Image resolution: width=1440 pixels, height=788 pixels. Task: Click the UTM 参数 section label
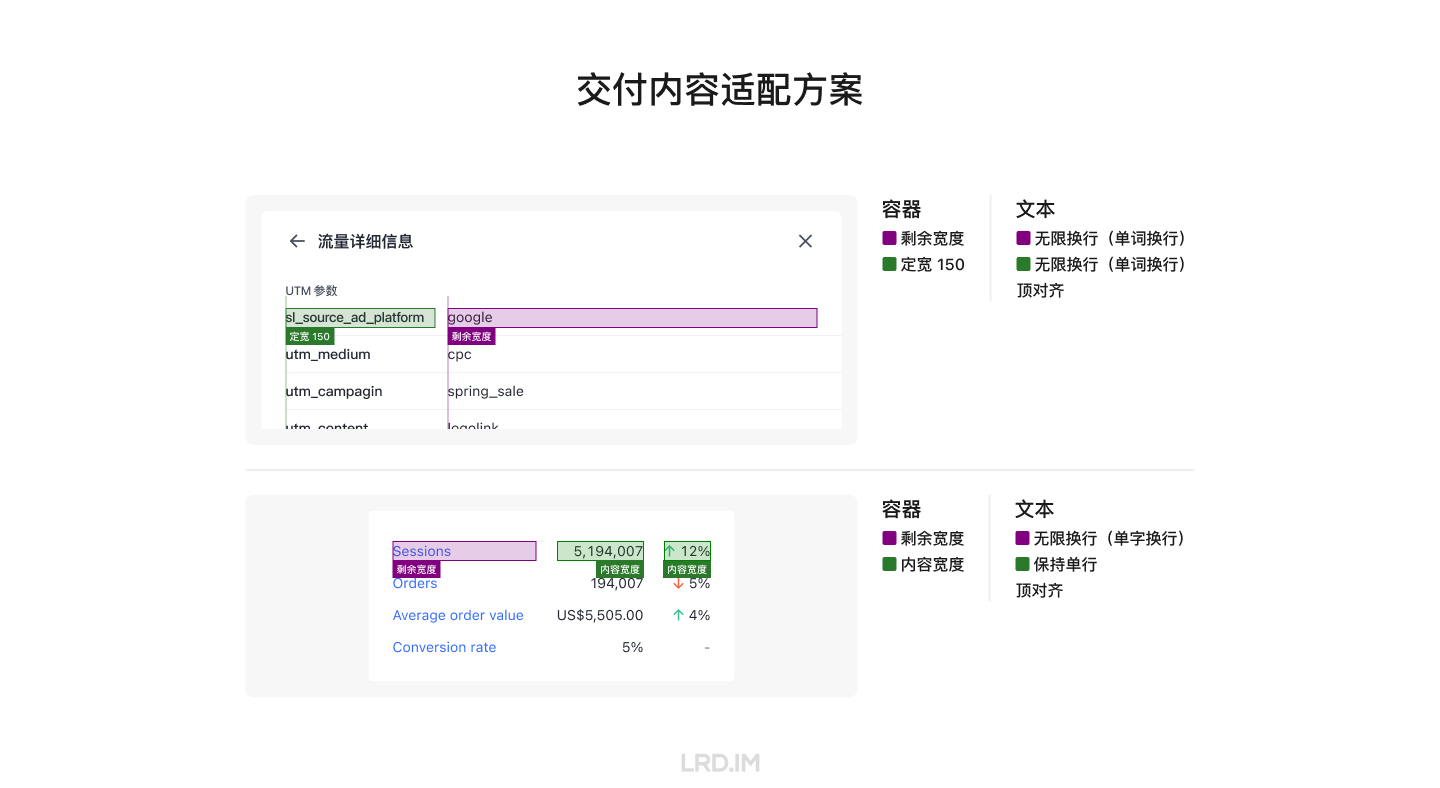pyautogui.click(x=312, y=291)
